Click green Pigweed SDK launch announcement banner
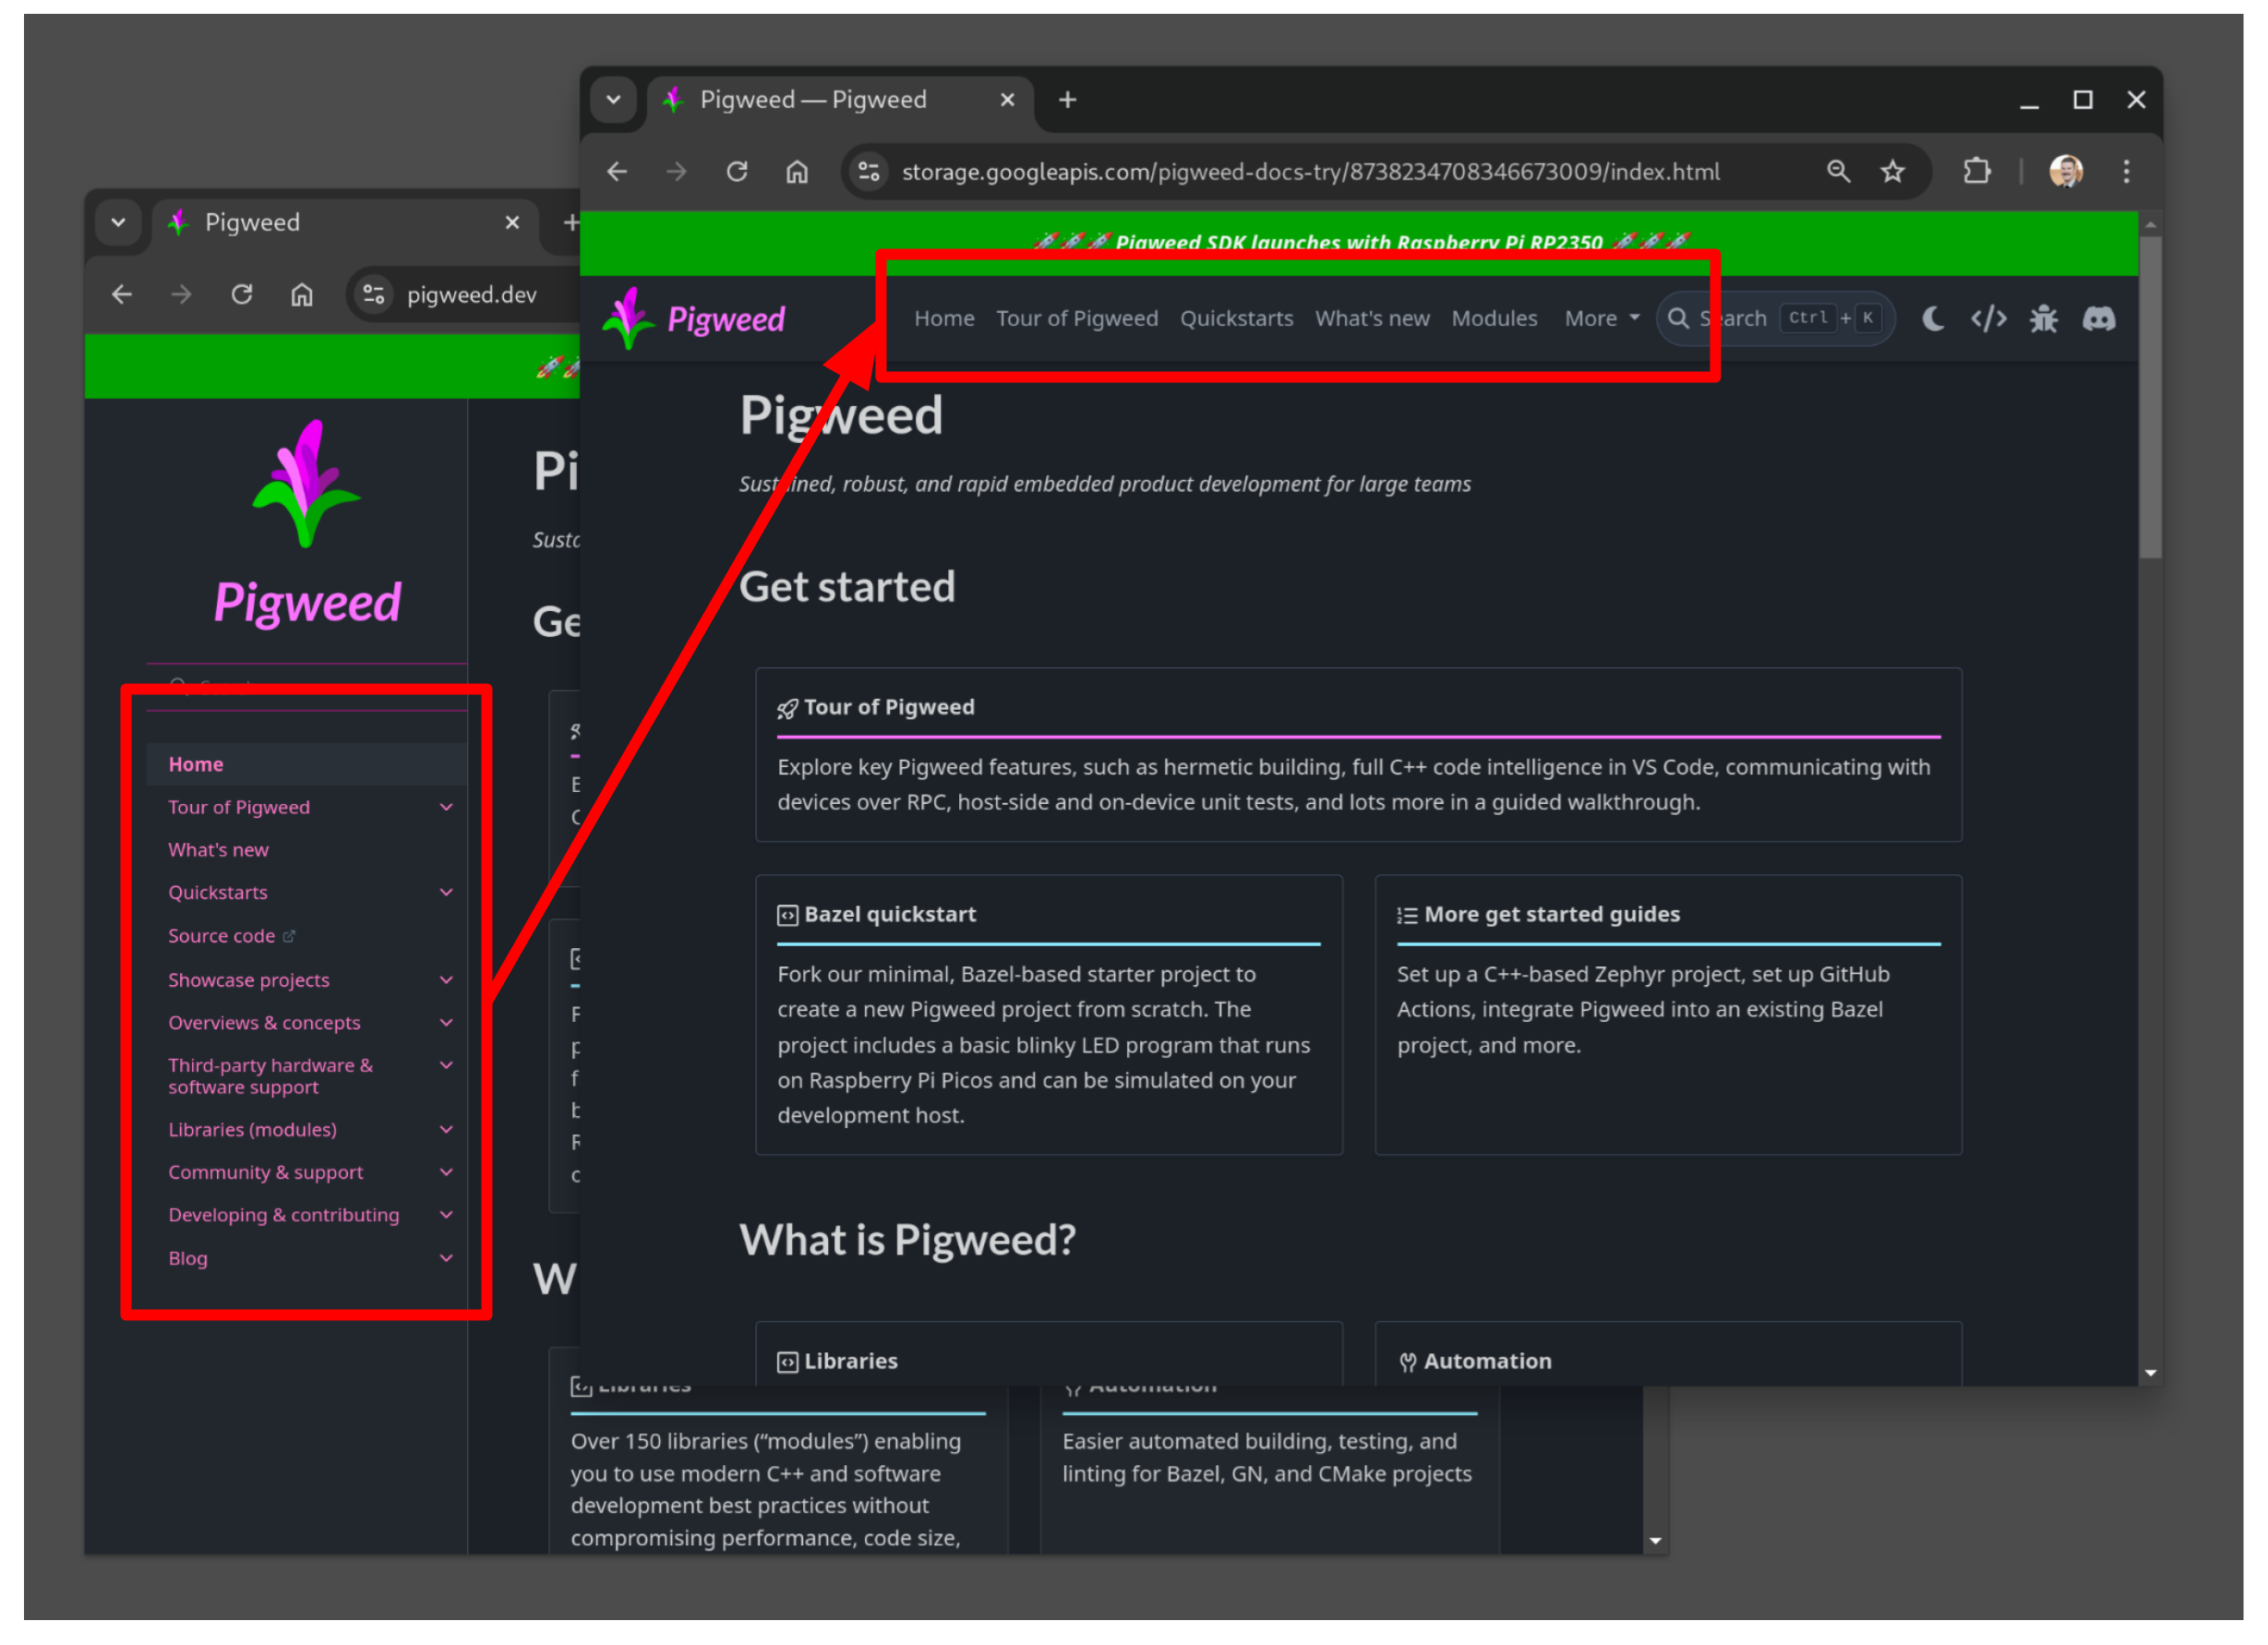2268x1645 pixels. coord(1358,243)
